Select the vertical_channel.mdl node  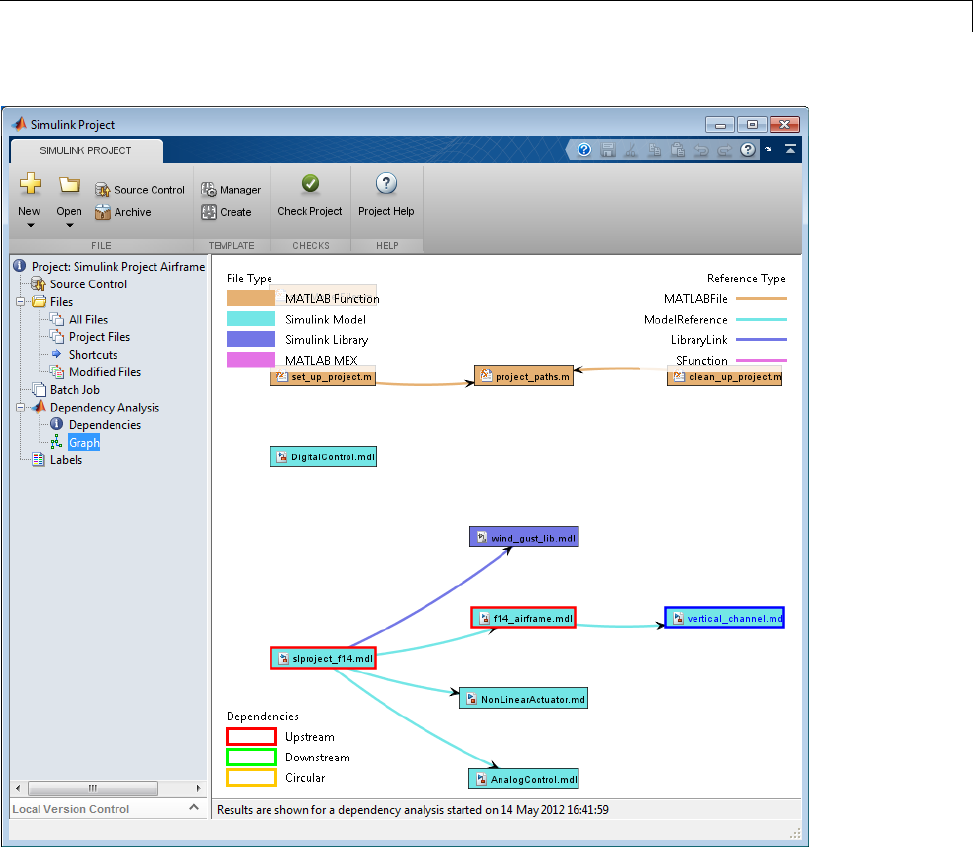724,618
